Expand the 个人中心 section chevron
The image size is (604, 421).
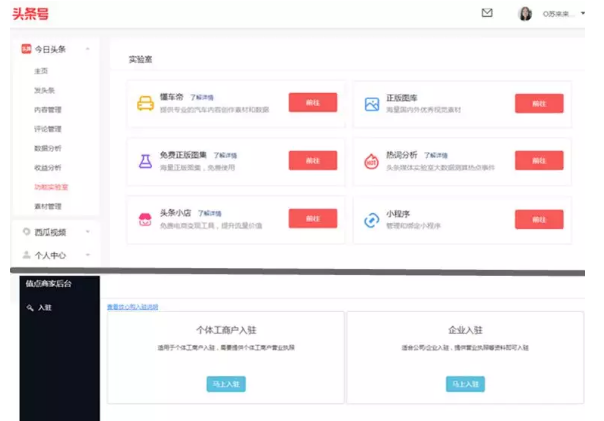[x=88, y=255]
